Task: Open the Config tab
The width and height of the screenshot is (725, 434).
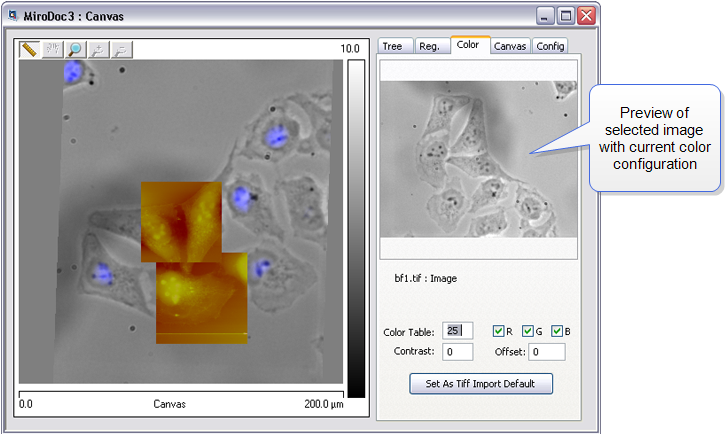Action: coord(550,46)
